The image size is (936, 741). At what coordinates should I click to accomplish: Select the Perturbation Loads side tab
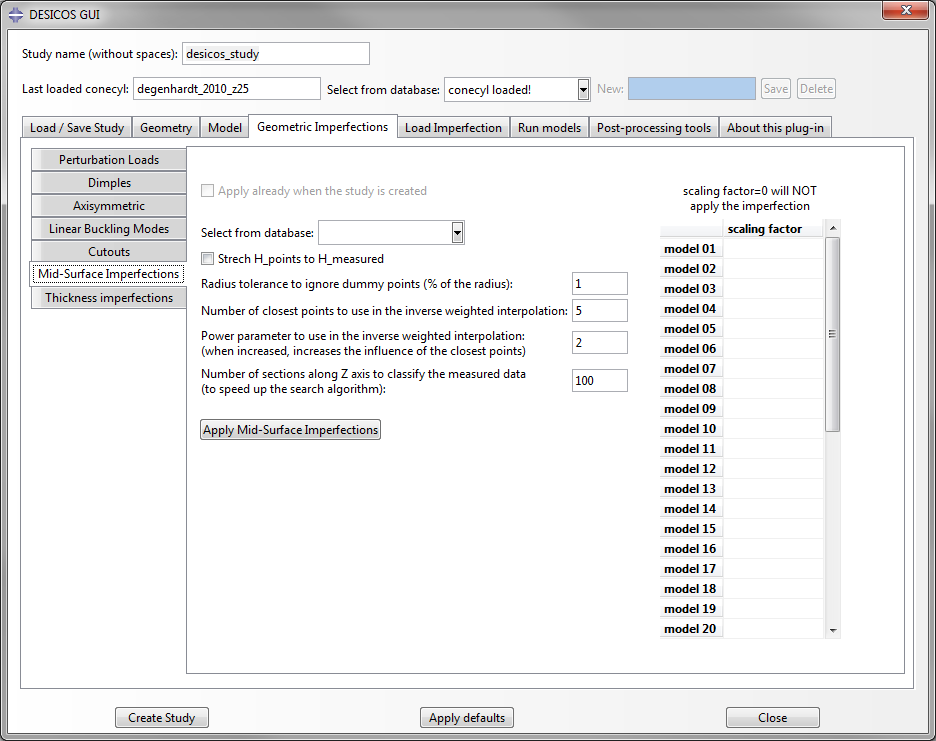click(x=109, y=159)
